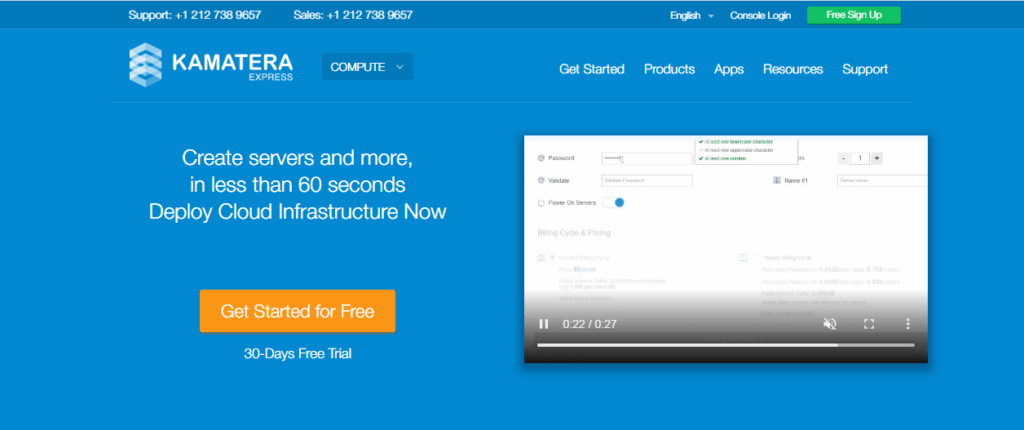Open the Resources menu
The height and width of the screenshot is (430, 1024).
pos(792,69)
